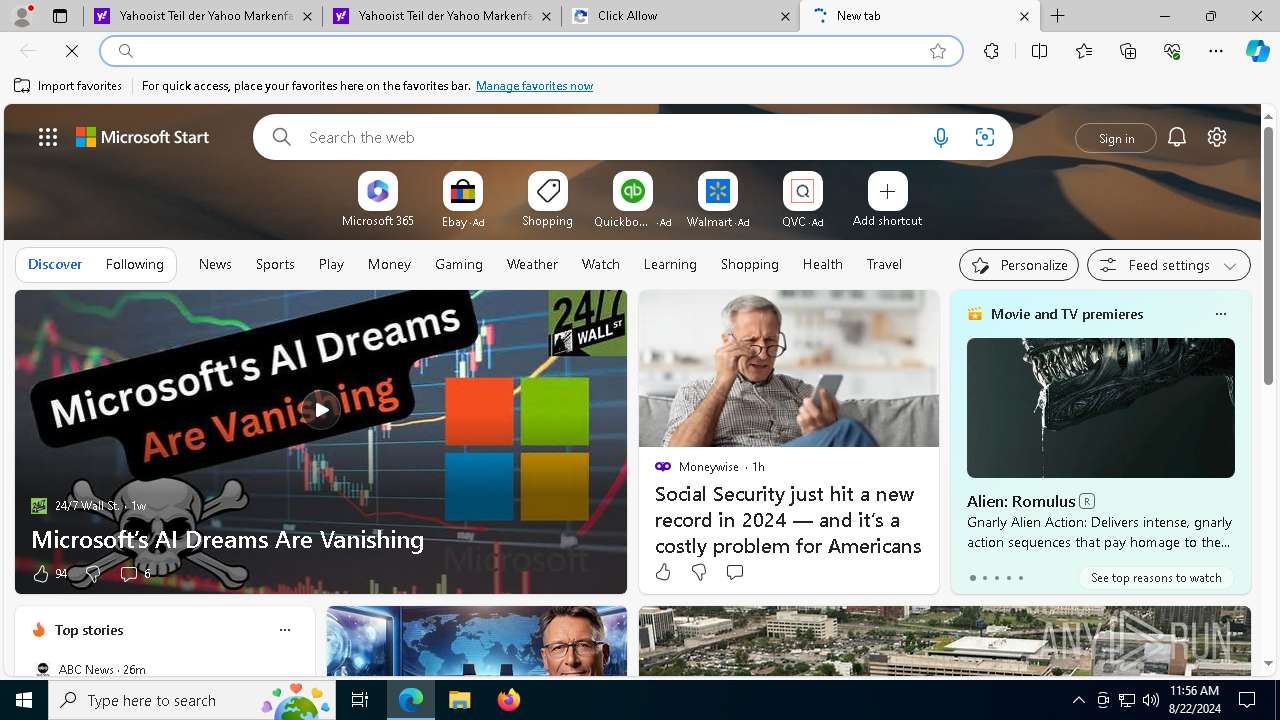Image resolution: width=1280 pixels, height=720 pixels.
Task: Play the Microsoft's AI Dreams video
Action: (x=321, y=409)
